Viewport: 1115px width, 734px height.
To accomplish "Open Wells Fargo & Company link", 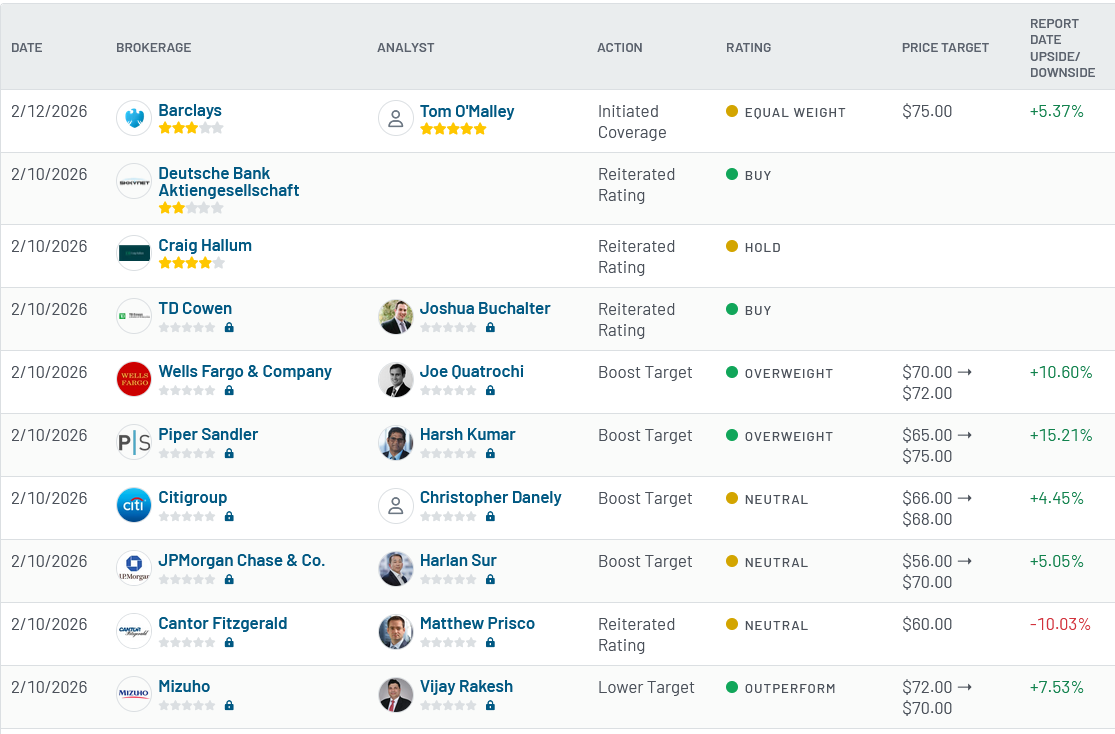I will (245, 371).
